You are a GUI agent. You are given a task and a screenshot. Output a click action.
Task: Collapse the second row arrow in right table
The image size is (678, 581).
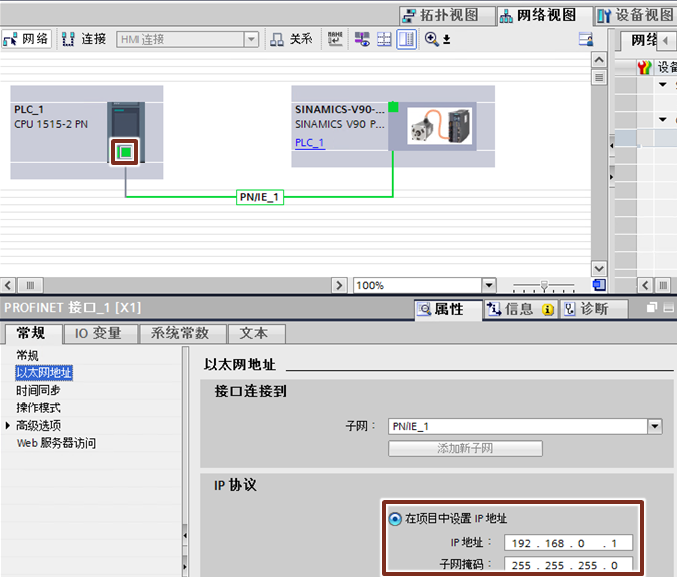pos(662,119)
